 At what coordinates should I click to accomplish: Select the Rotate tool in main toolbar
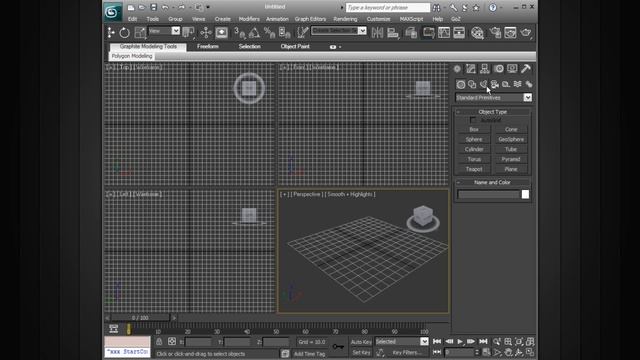[x=124, y=33]
